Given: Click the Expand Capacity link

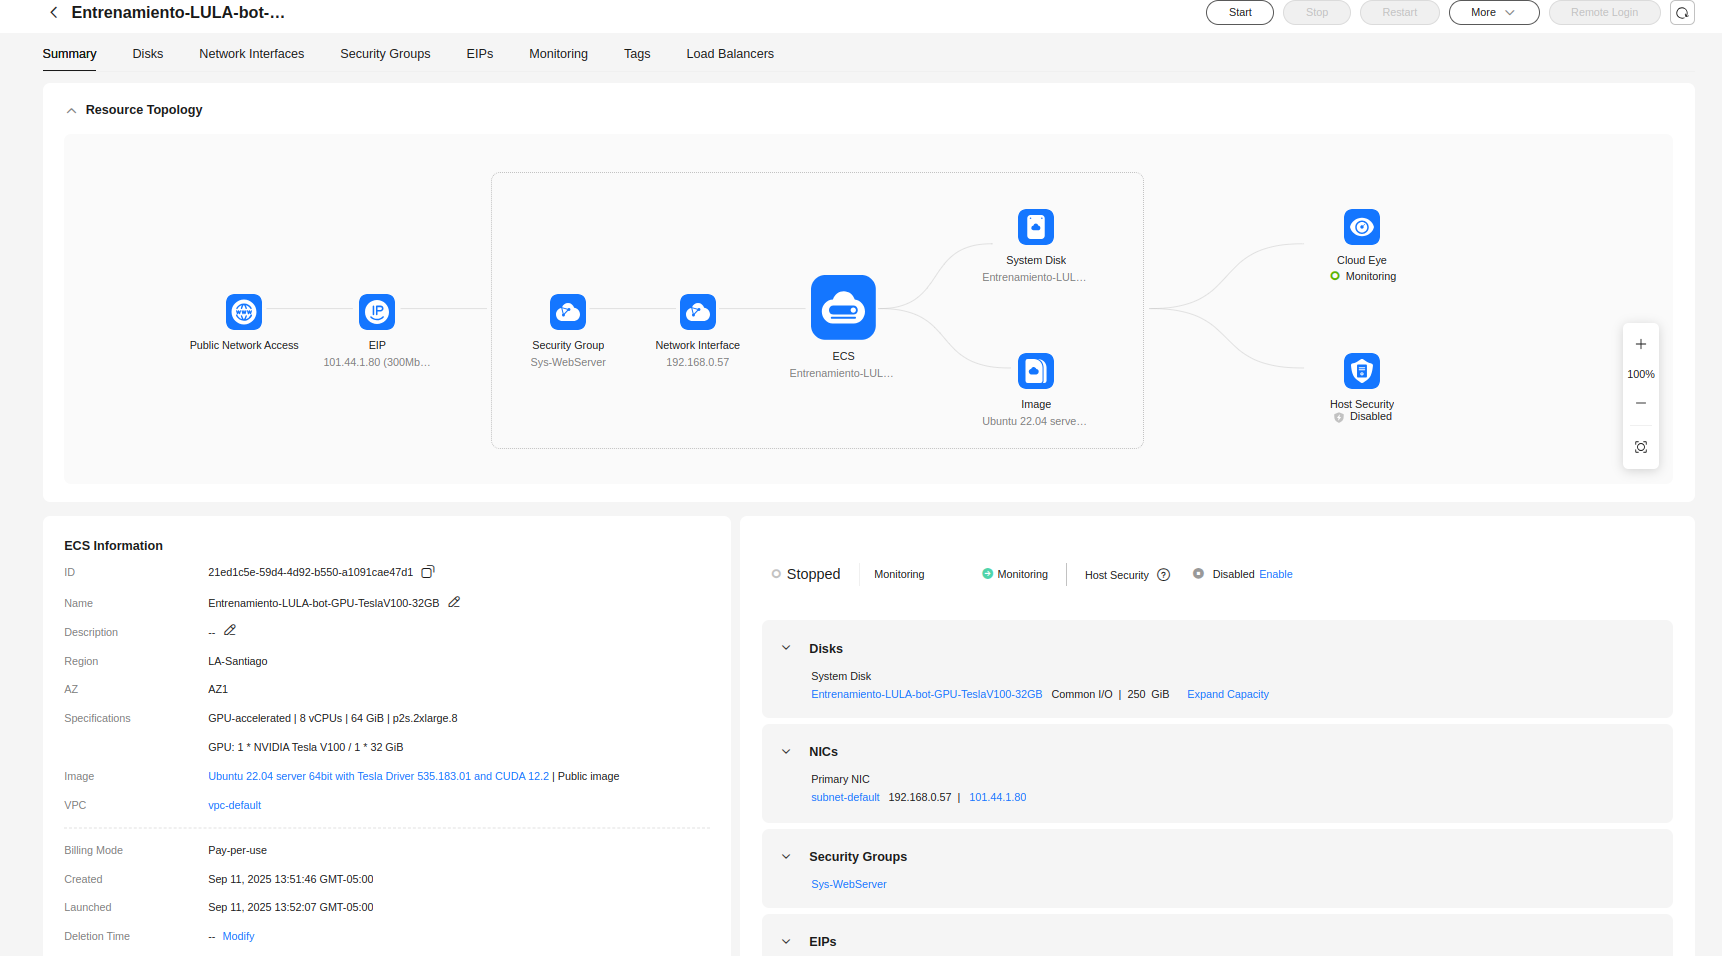Looking at the screenshot, I should coord(1227,694).
